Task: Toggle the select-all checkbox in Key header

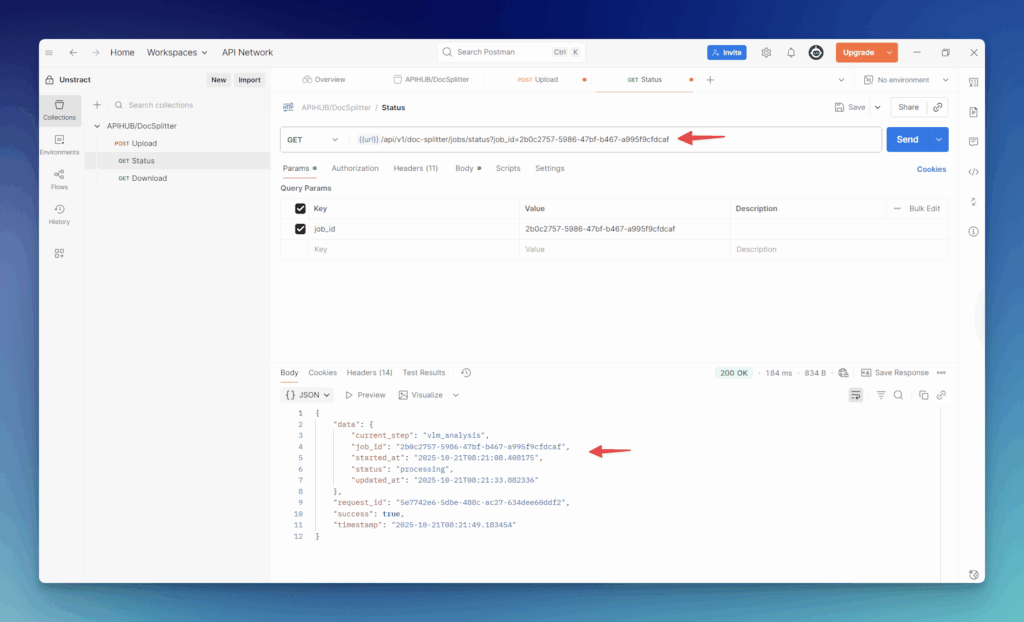Action: click(300, 209)
